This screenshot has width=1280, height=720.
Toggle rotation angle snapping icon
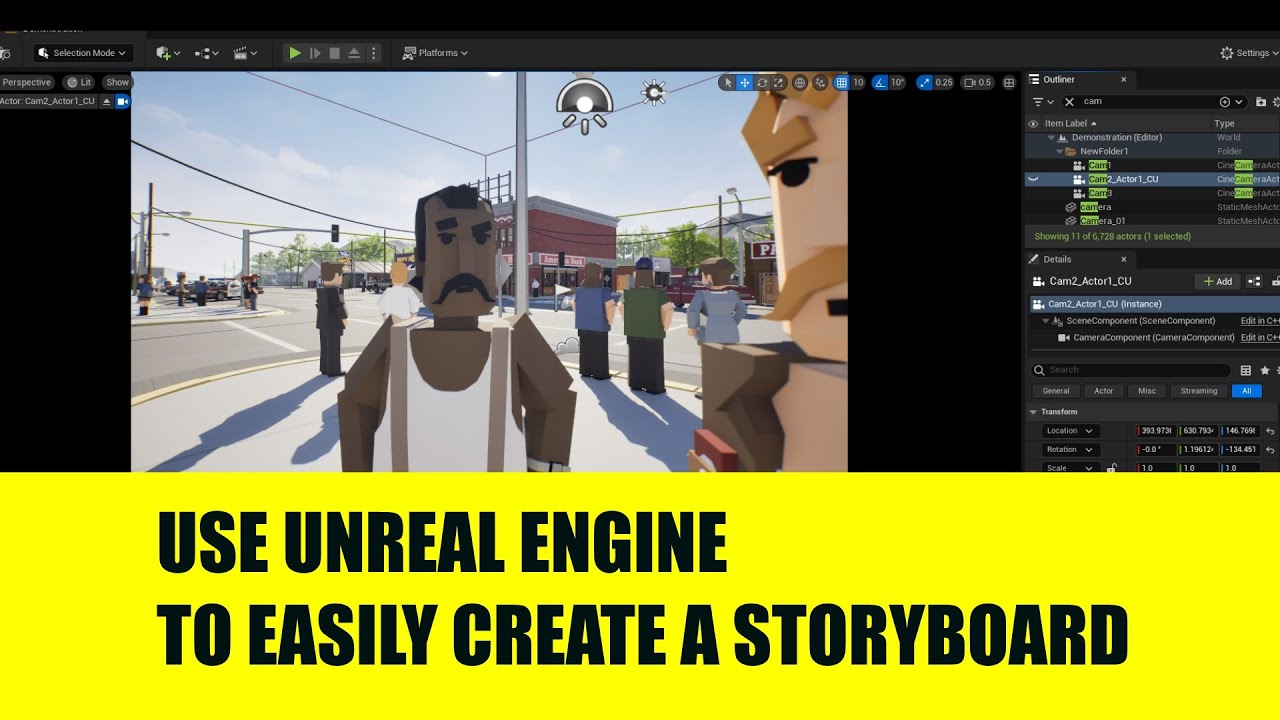[x=880, y=82]
